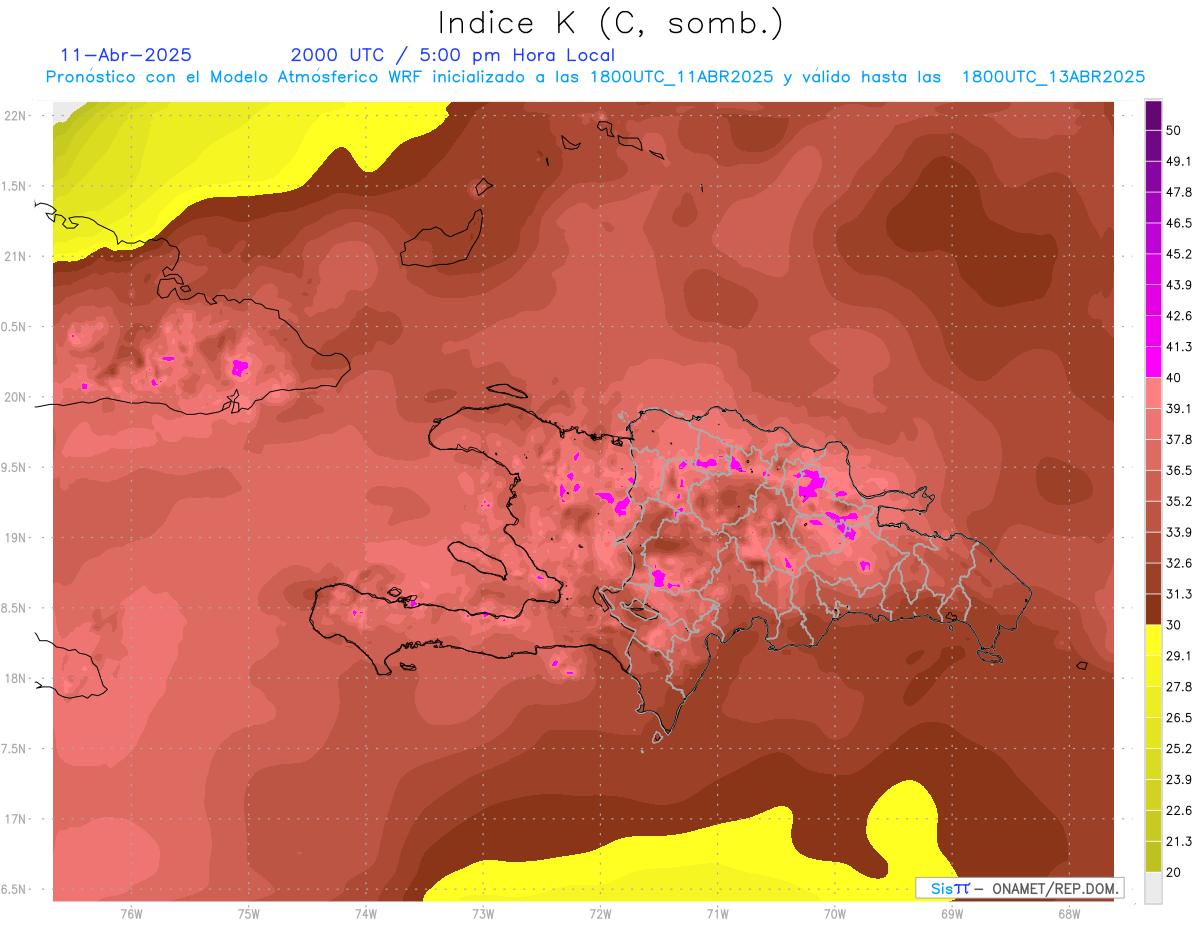The width and height of the screenshot is (1200, 927).
Task: Click the '39.1' color bar label
Action: [1179, 409]
